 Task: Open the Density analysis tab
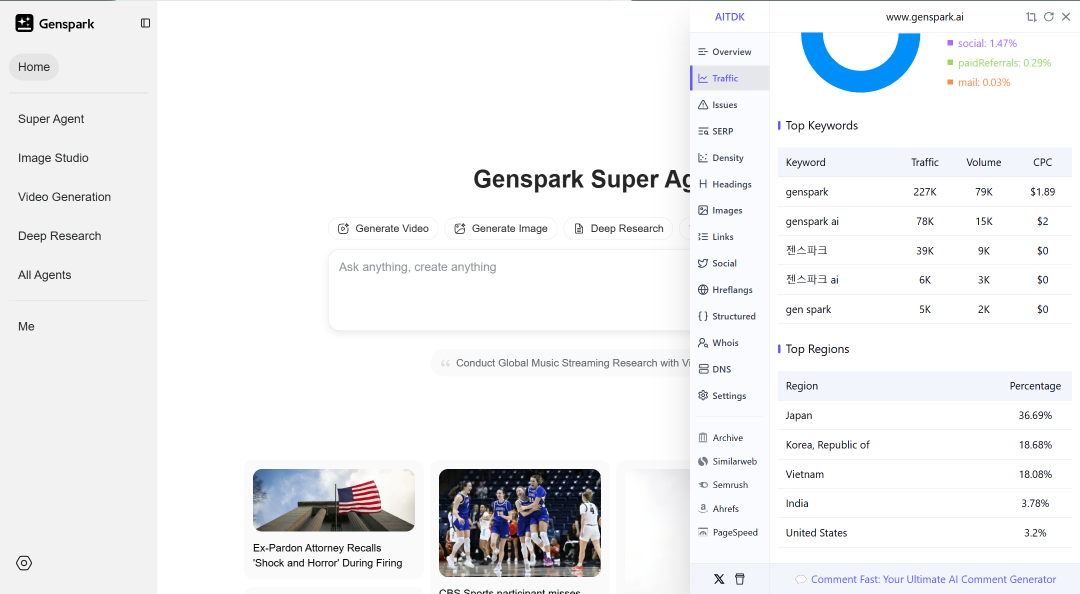729,158
